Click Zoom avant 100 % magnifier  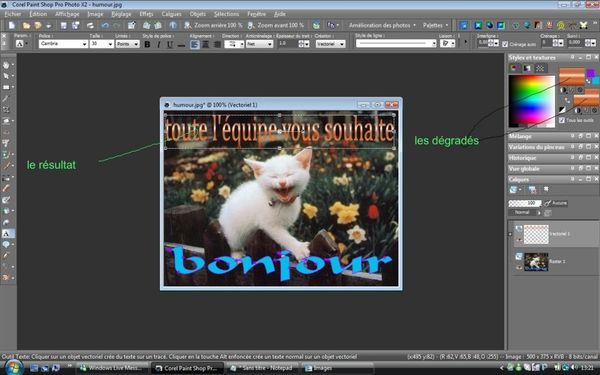coord(276,25)
